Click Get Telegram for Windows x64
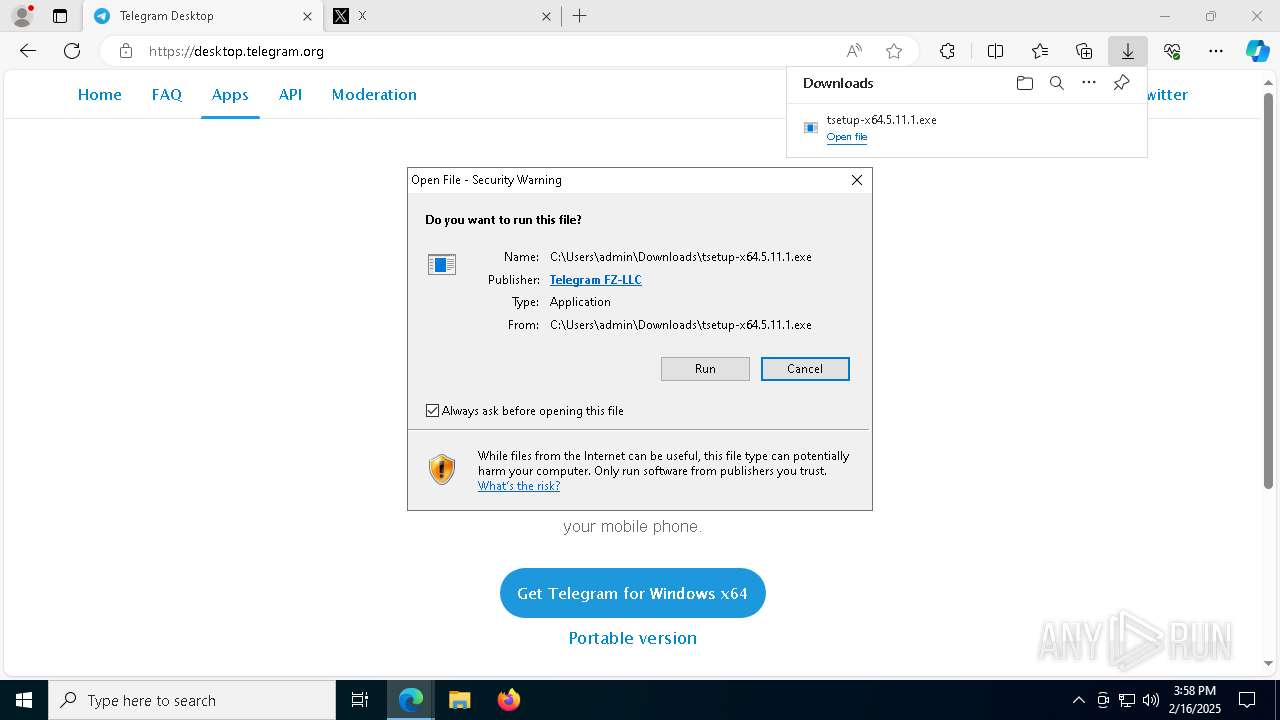1280x720 pixels. [x=632, y=593]
